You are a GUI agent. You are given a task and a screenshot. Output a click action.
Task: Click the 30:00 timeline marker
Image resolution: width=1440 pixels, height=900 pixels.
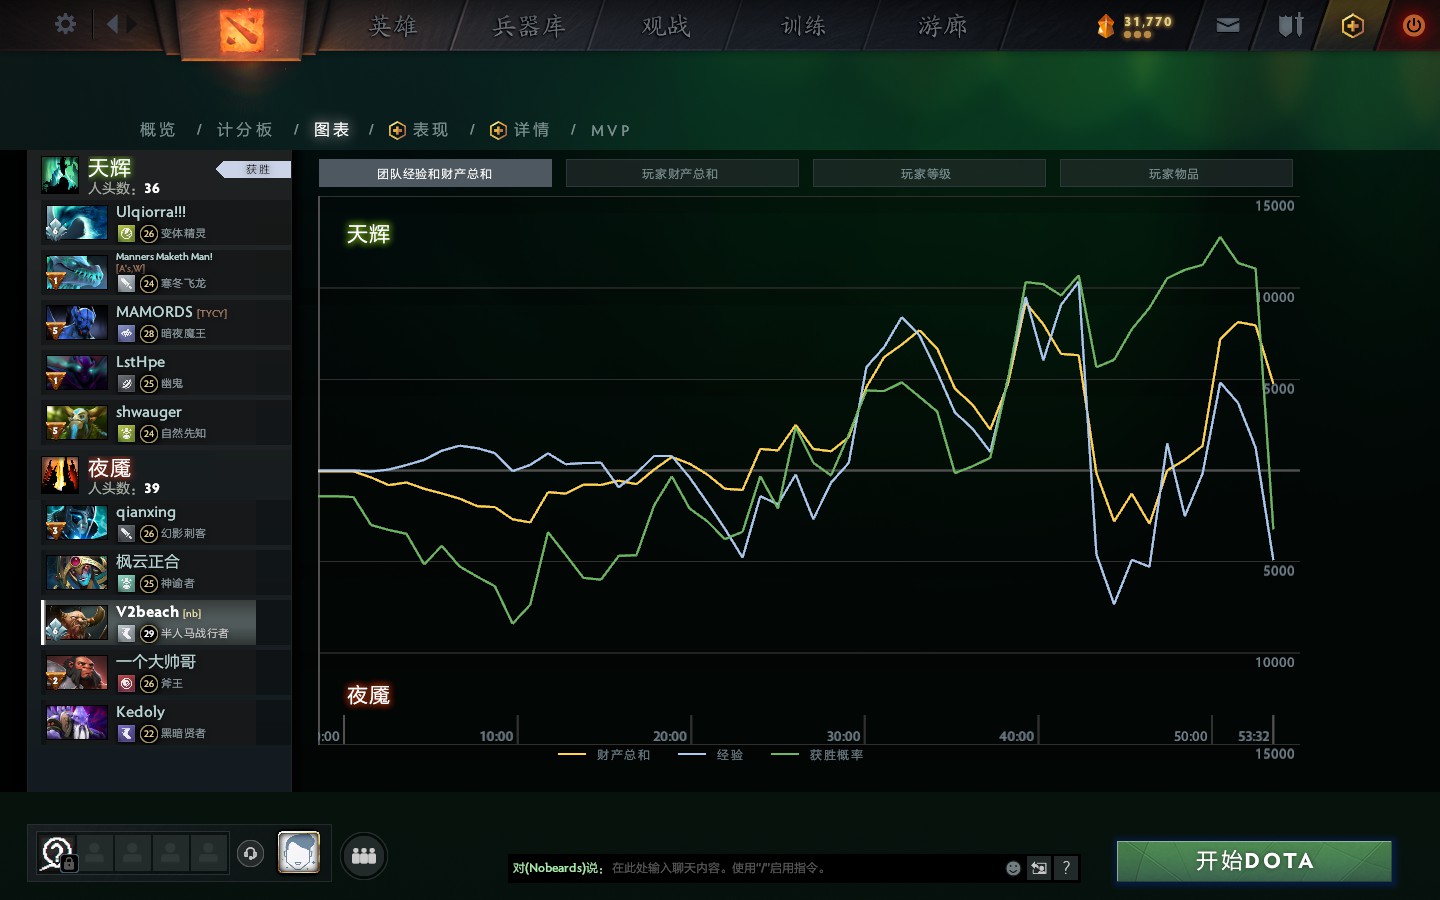tap(843, 736)
